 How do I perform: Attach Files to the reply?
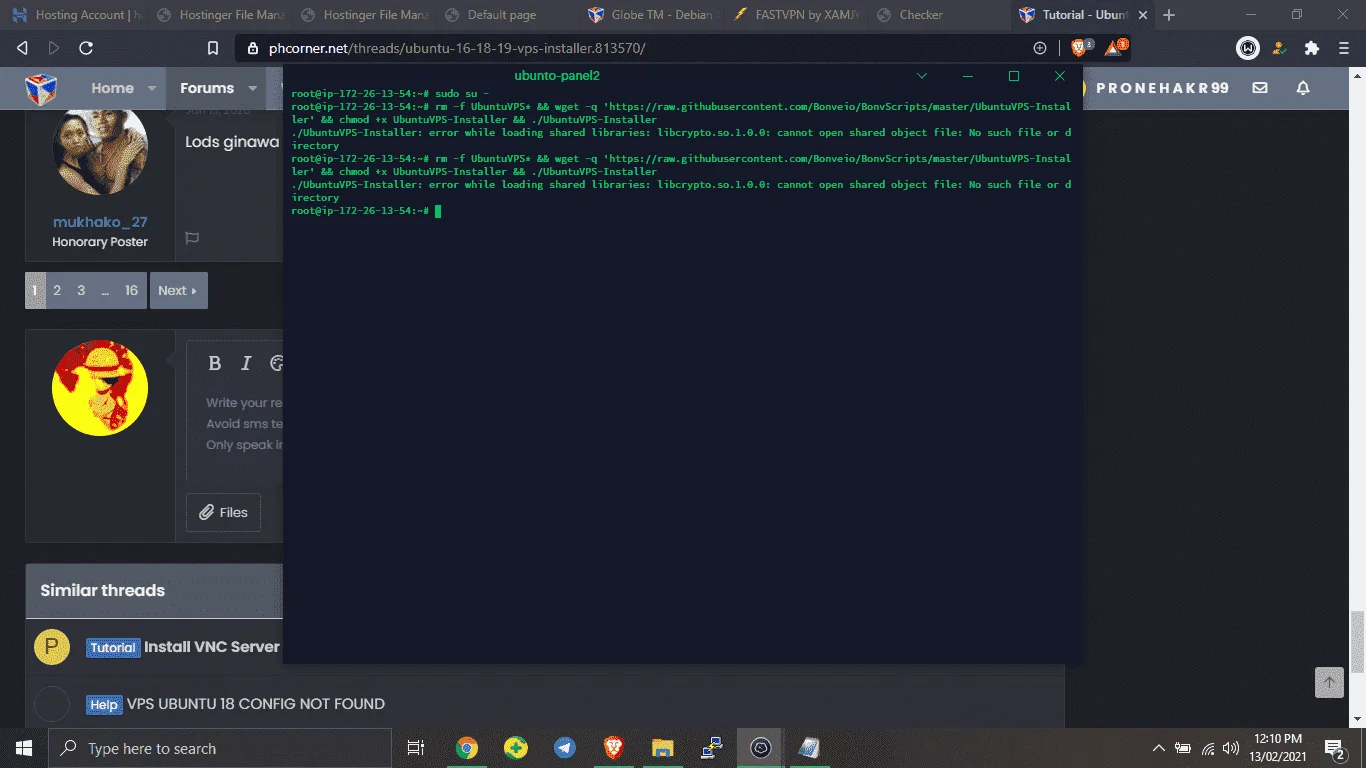click(x=223, y=512)
